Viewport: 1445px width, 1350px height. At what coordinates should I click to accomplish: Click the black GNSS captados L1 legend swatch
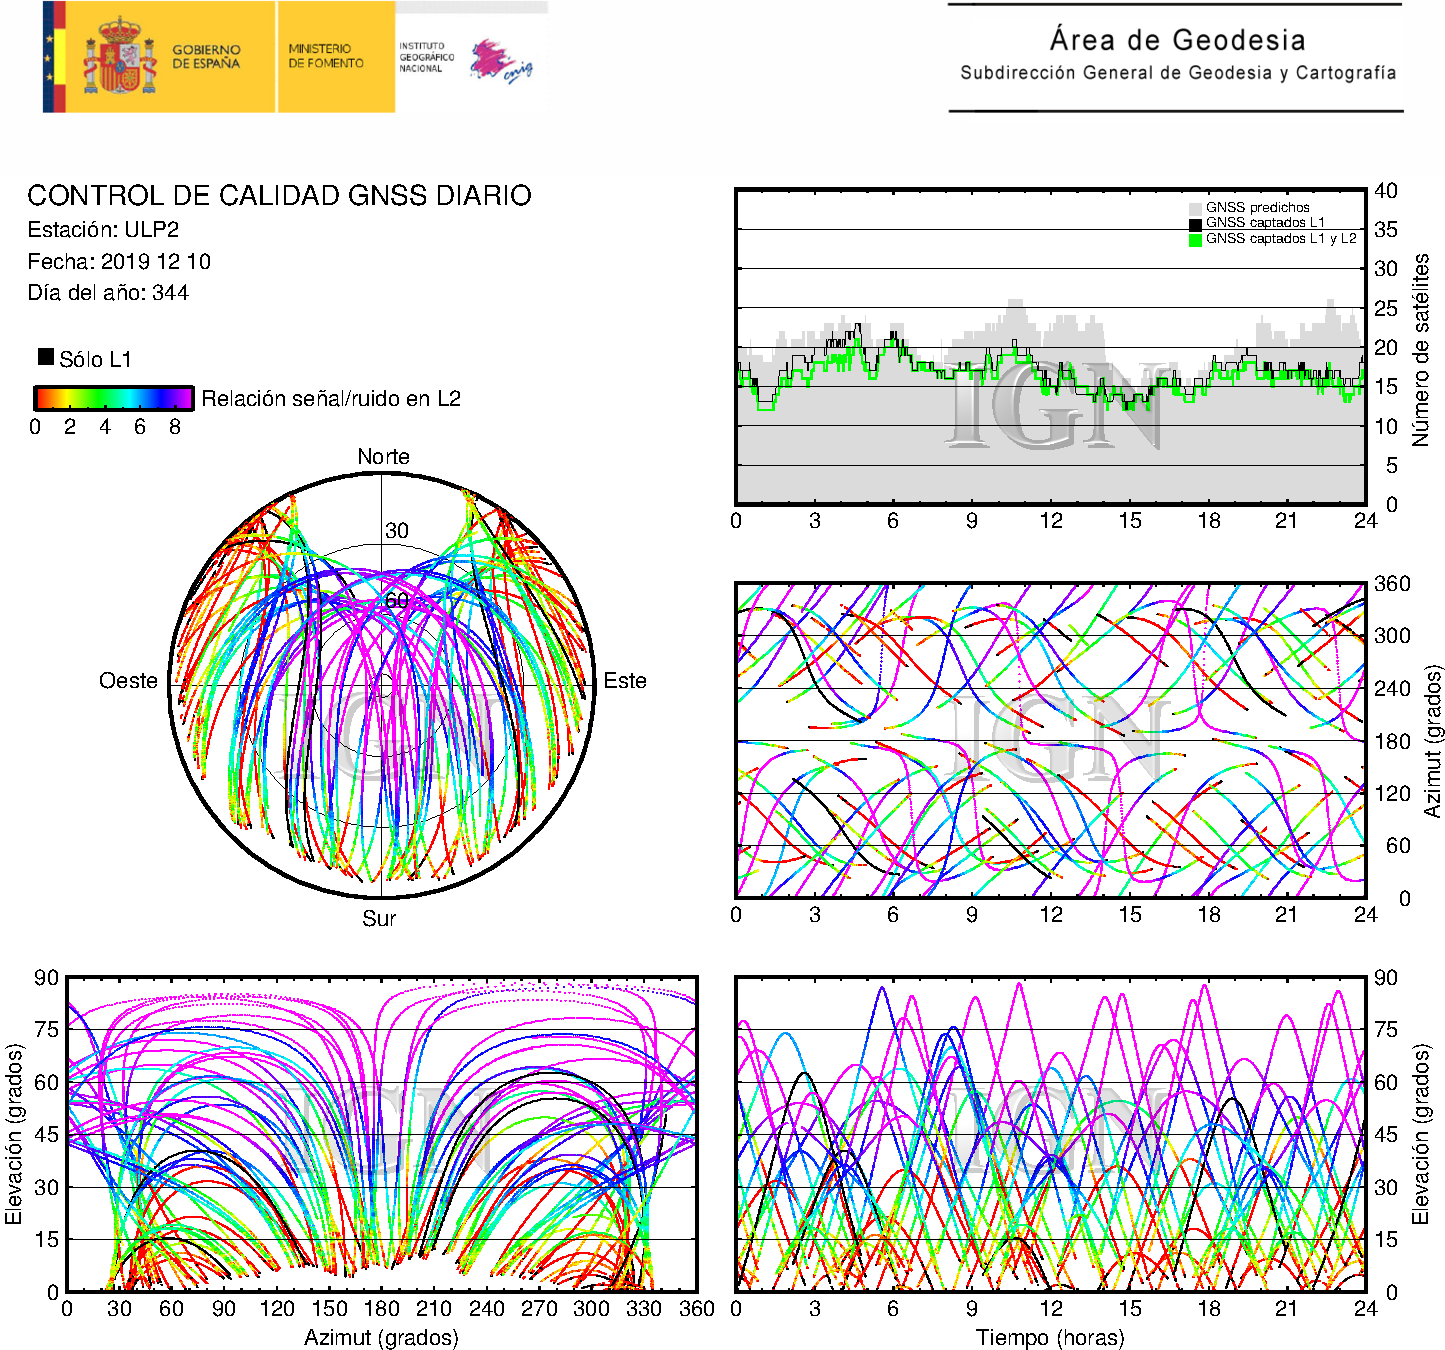point(1195,224)
